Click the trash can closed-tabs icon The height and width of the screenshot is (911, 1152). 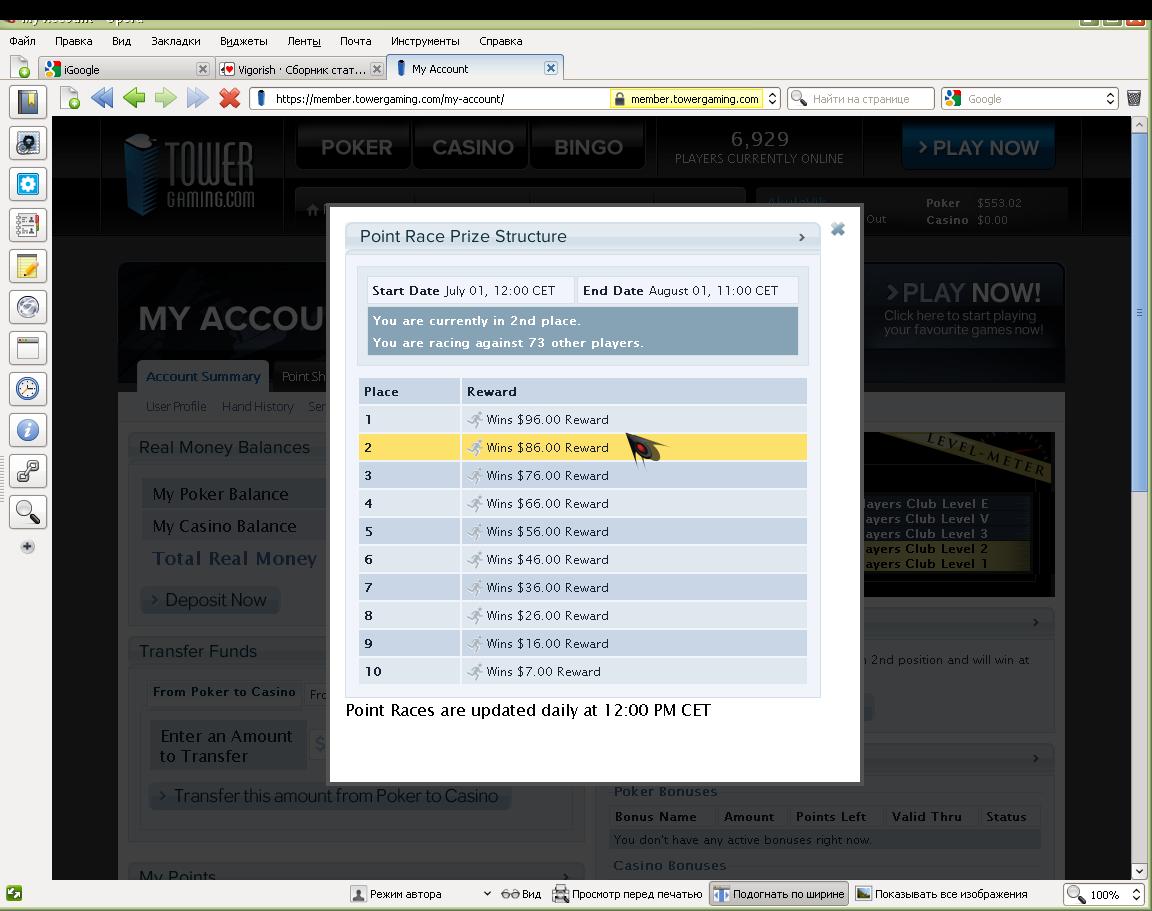pyautogui.click(x=1134, y=98)
